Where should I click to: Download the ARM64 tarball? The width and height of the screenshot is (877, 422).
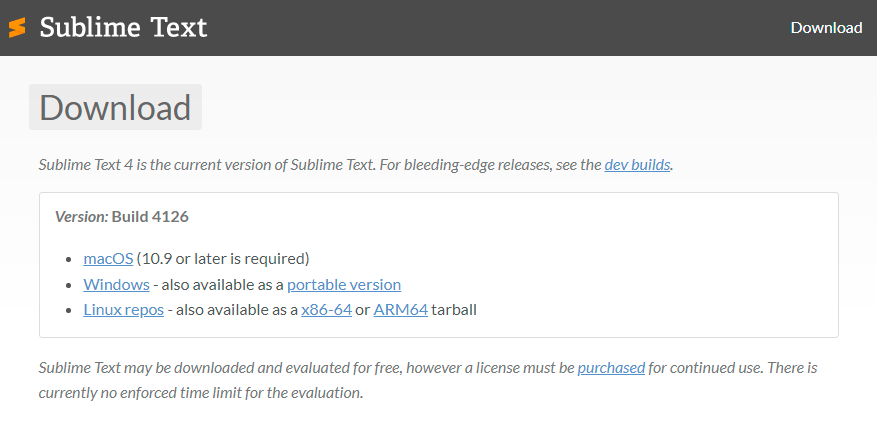pyautogui.click(x=400, y=309)
